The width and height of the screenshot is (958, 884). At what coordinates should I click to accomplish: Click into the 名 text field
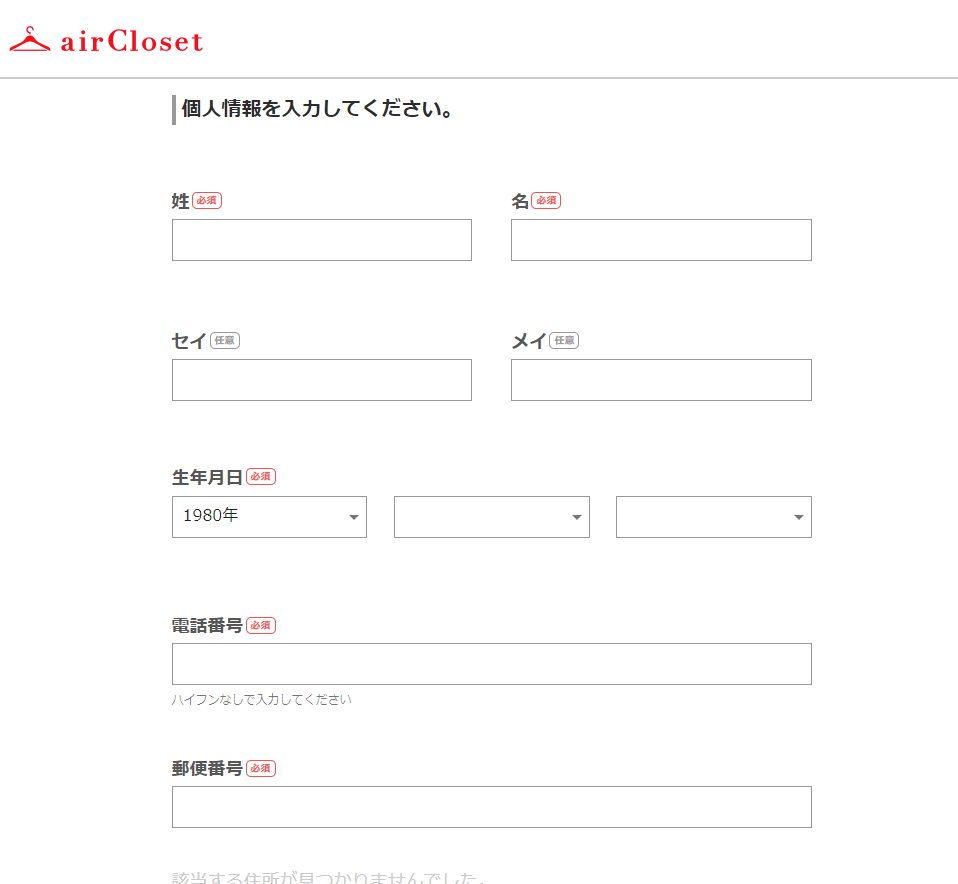point(660,240)
